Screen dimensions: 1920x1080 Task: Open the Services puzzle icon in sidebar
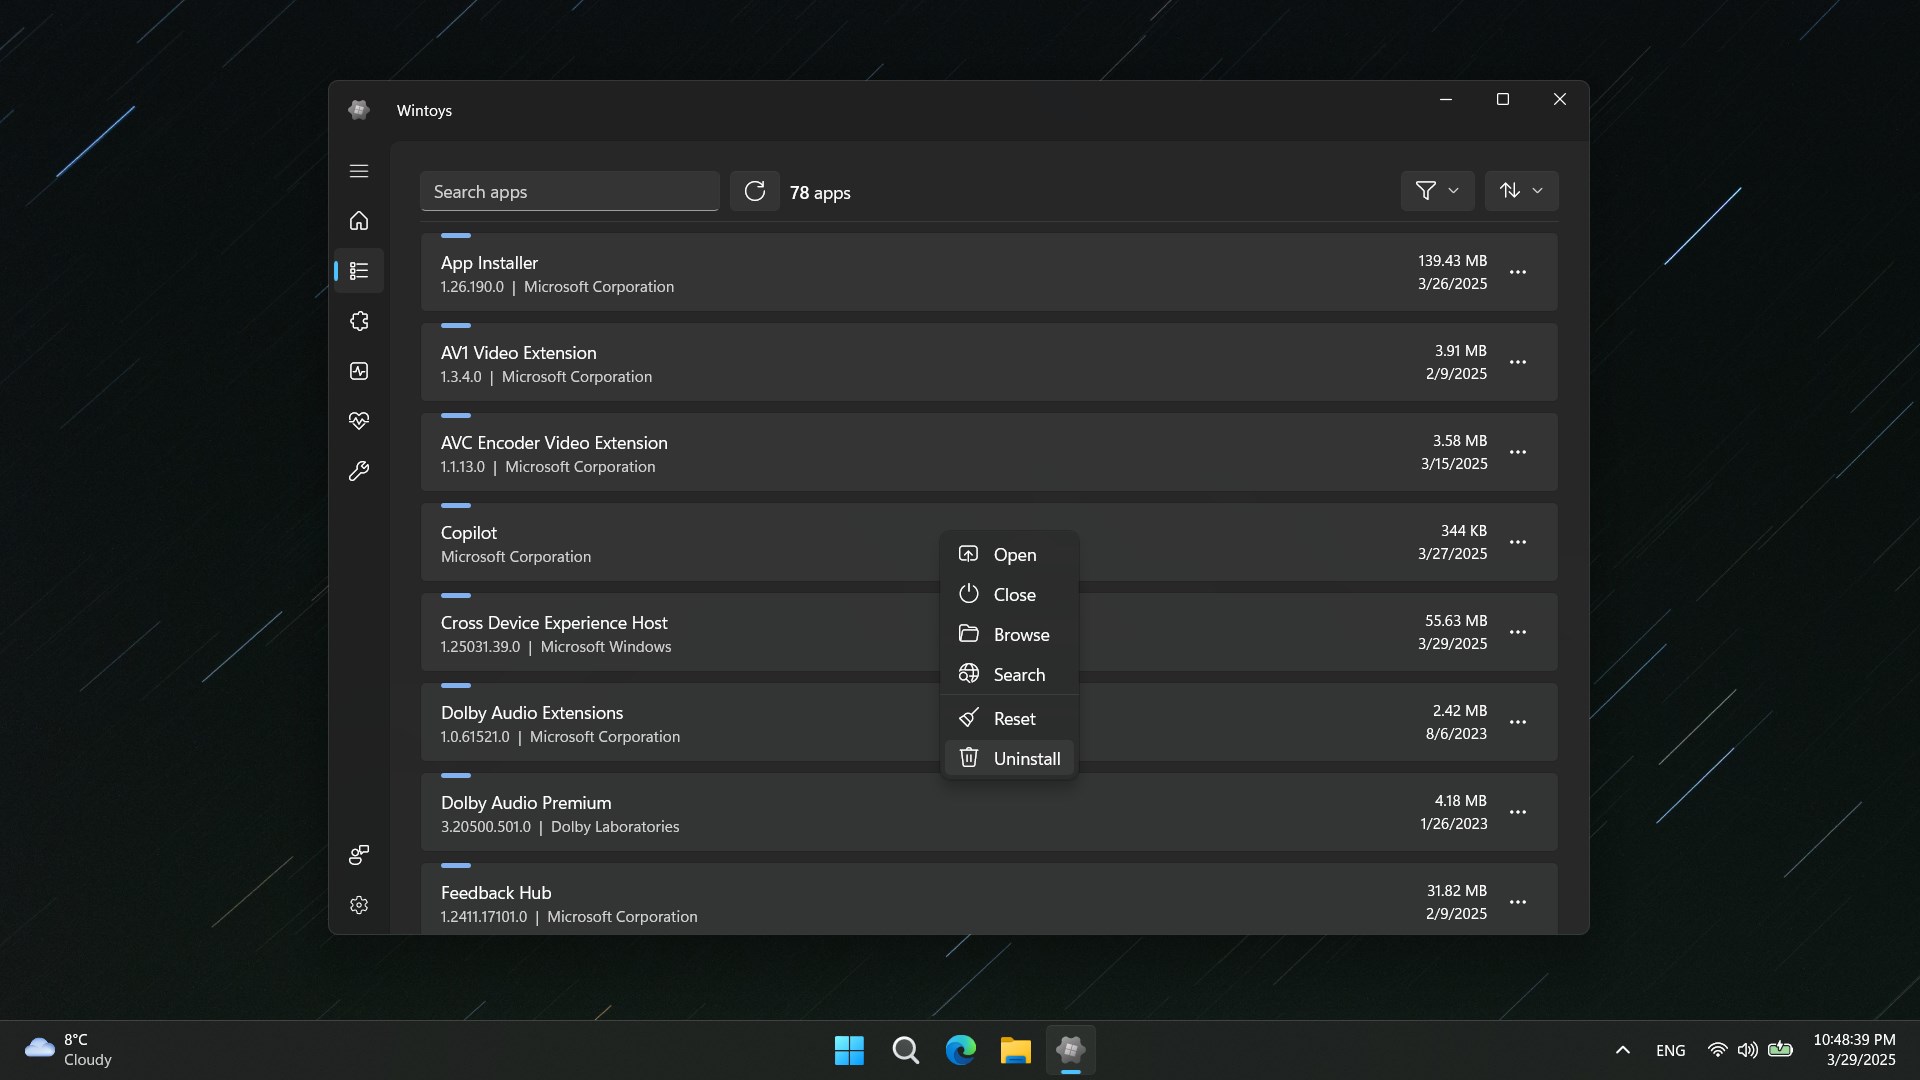358,321
